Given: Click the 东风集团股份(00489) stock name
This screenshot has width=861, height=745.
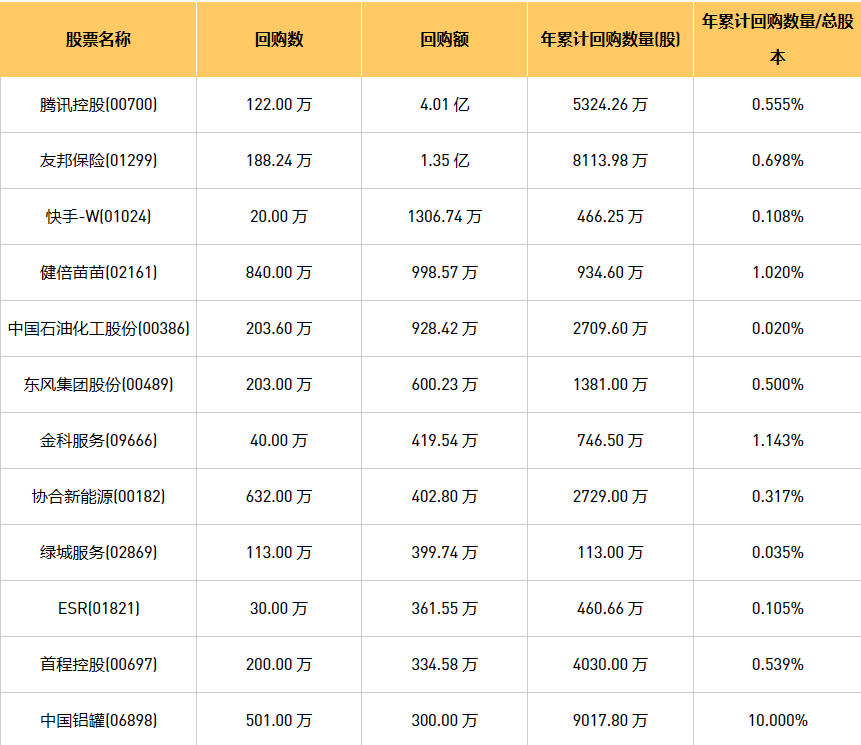Looking at the screenshot, I should [98, 384].
